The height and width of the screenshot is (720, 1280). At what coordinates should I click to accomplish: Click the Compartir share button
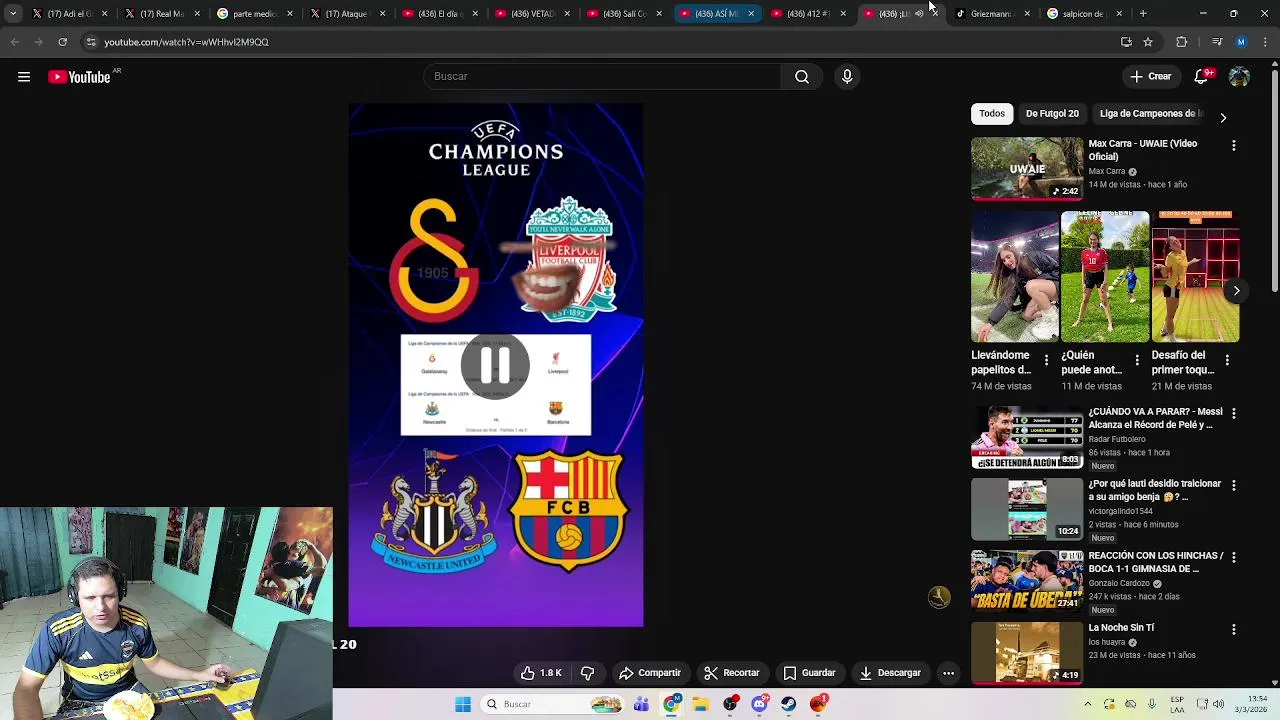click(649, 673)
